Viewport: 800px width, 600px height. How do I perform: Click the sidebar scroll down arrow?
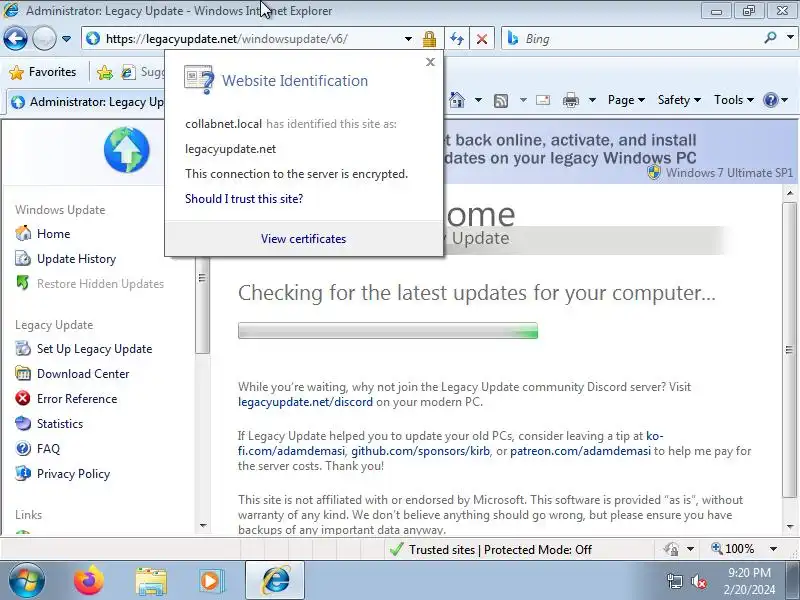click(203, 526)
